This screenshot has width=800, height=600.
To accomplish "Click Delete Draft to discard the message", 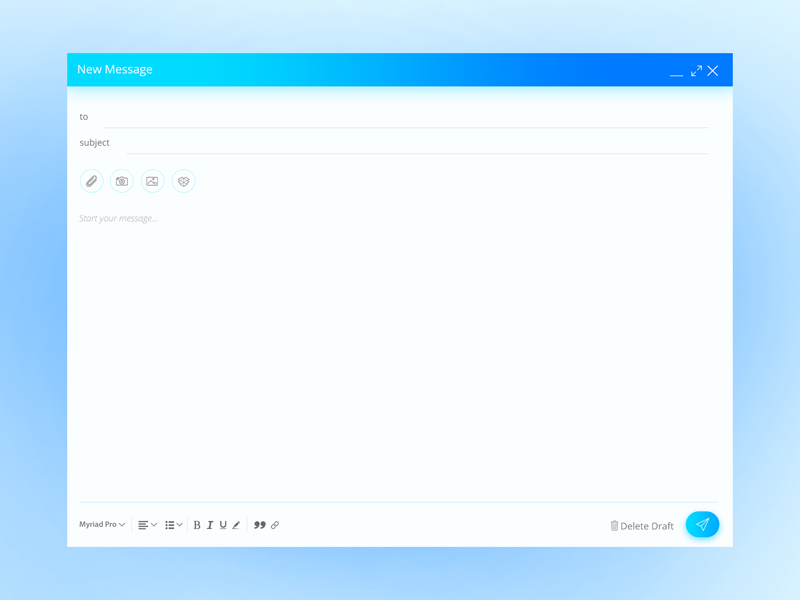I will [646, 525].
